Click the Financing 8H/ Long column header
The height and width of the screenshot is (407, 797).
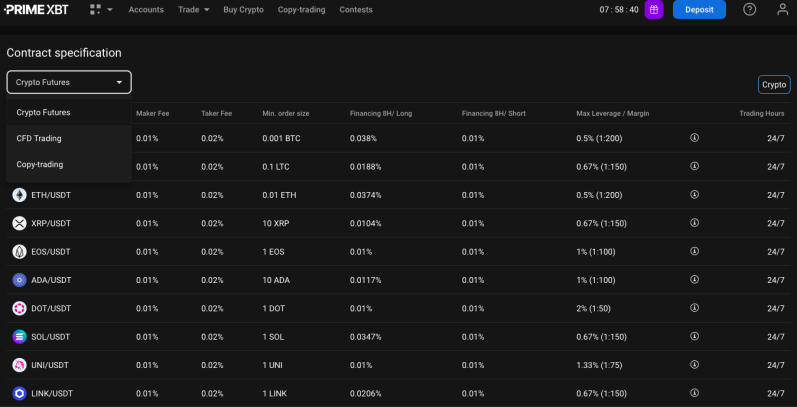(x=381, y=113)
